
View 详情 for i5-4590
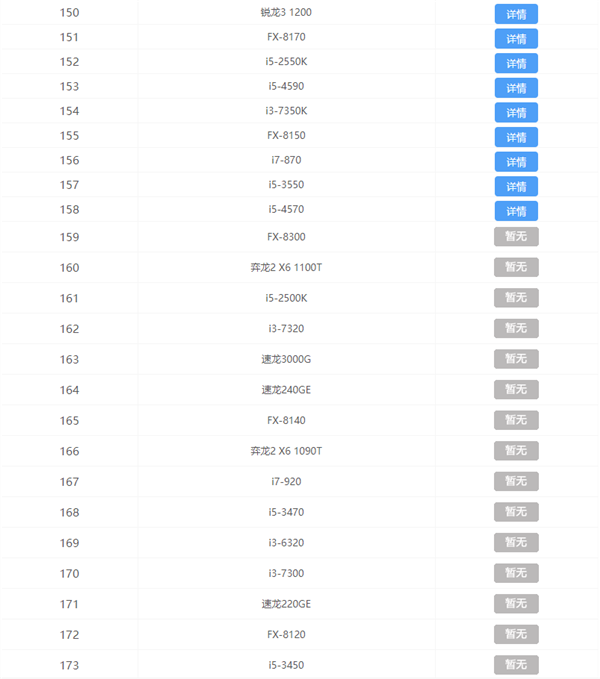click(x=516, y=88)
